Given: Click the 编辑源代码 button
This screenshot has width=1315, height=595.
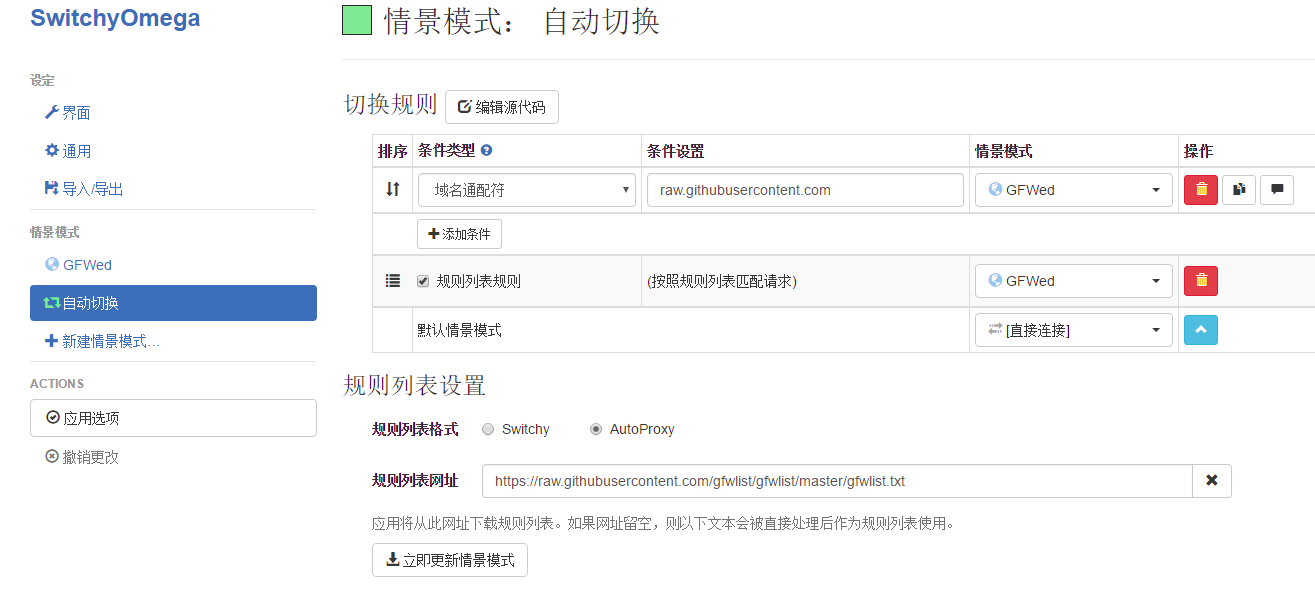Looking at the screenshot, I should (x=501, y=107).
